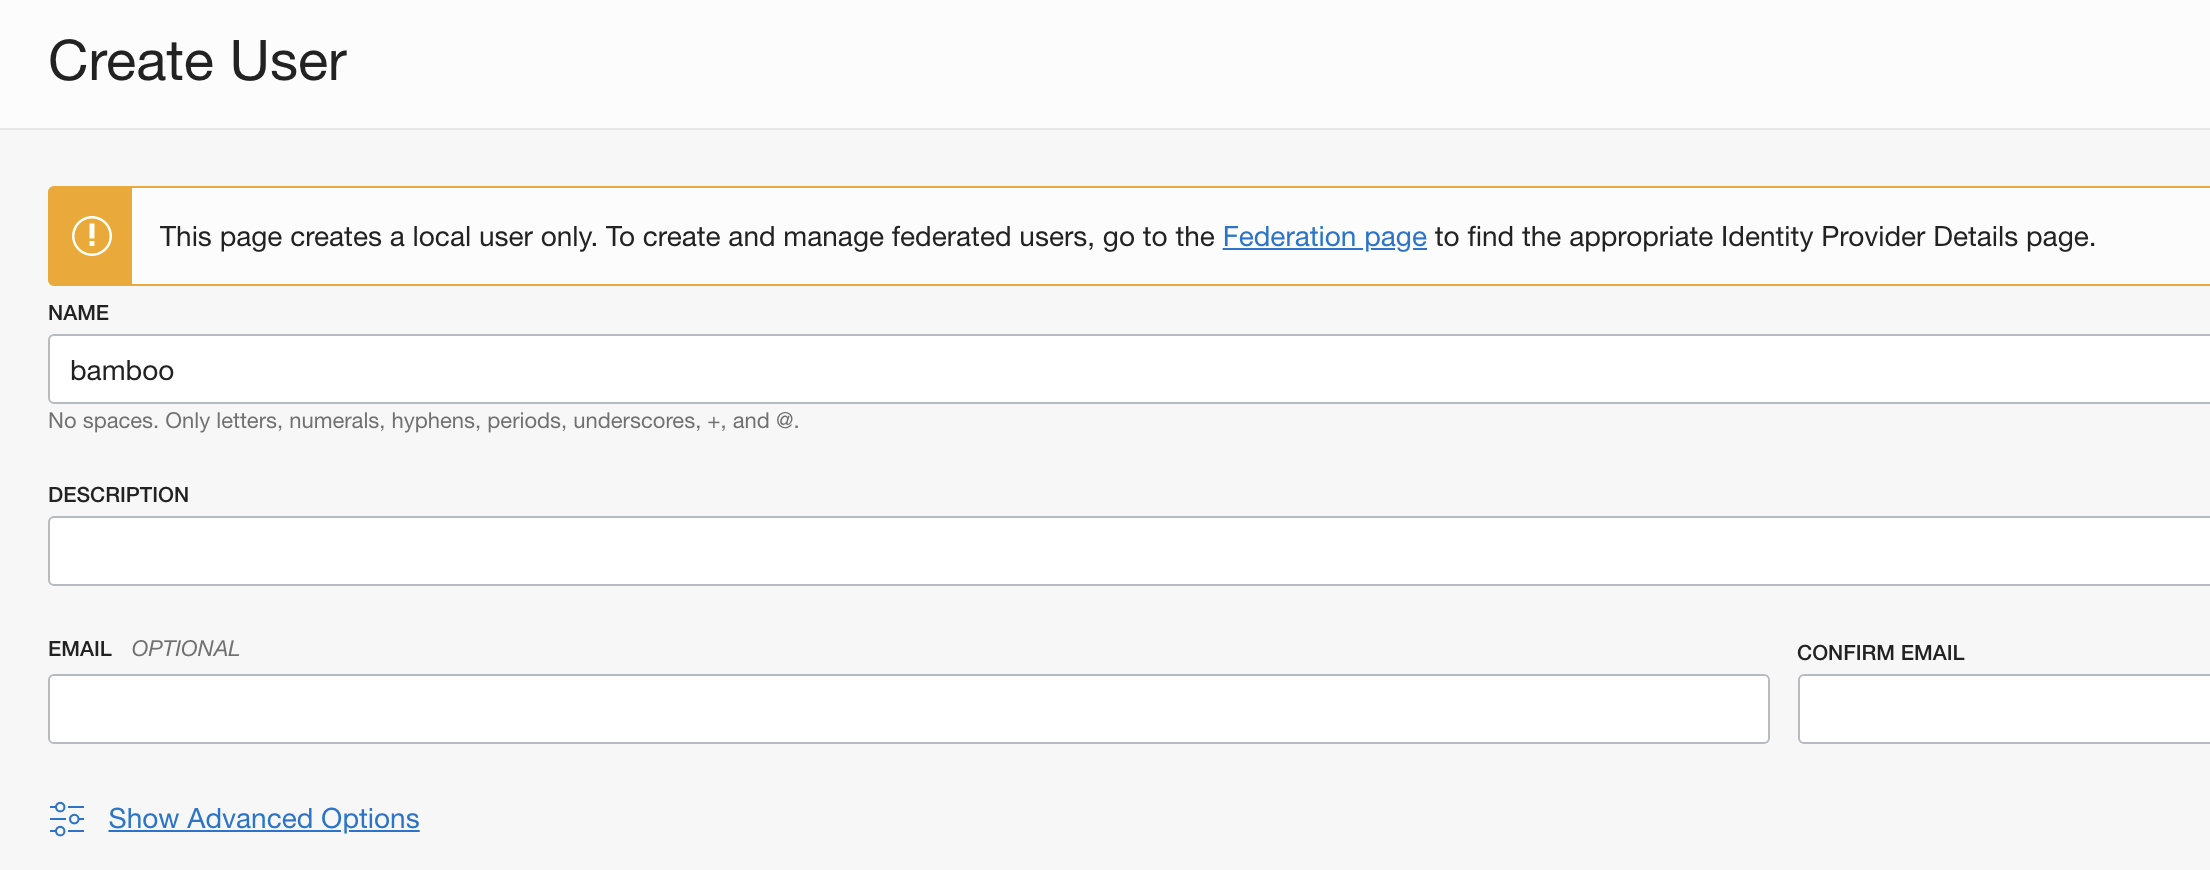The width and height of the screenshot is (2210, 870).
Task: Click the CONFIRM EMAIL label
Action: 1880,653
